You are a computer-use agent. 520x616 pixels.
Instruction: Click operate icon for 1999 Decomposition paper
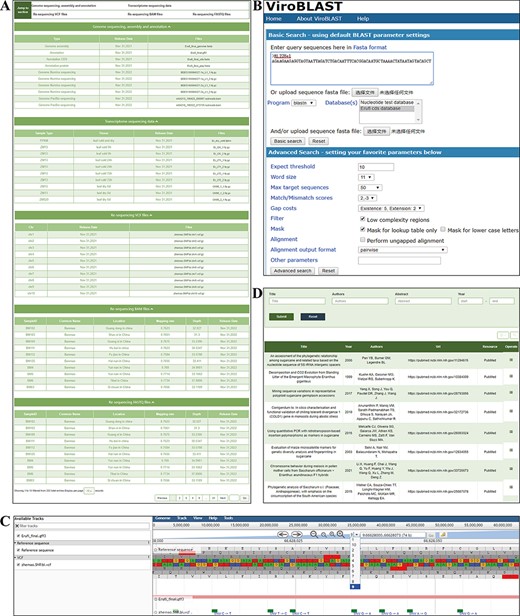pyautogui.click(x=511, y=376)
